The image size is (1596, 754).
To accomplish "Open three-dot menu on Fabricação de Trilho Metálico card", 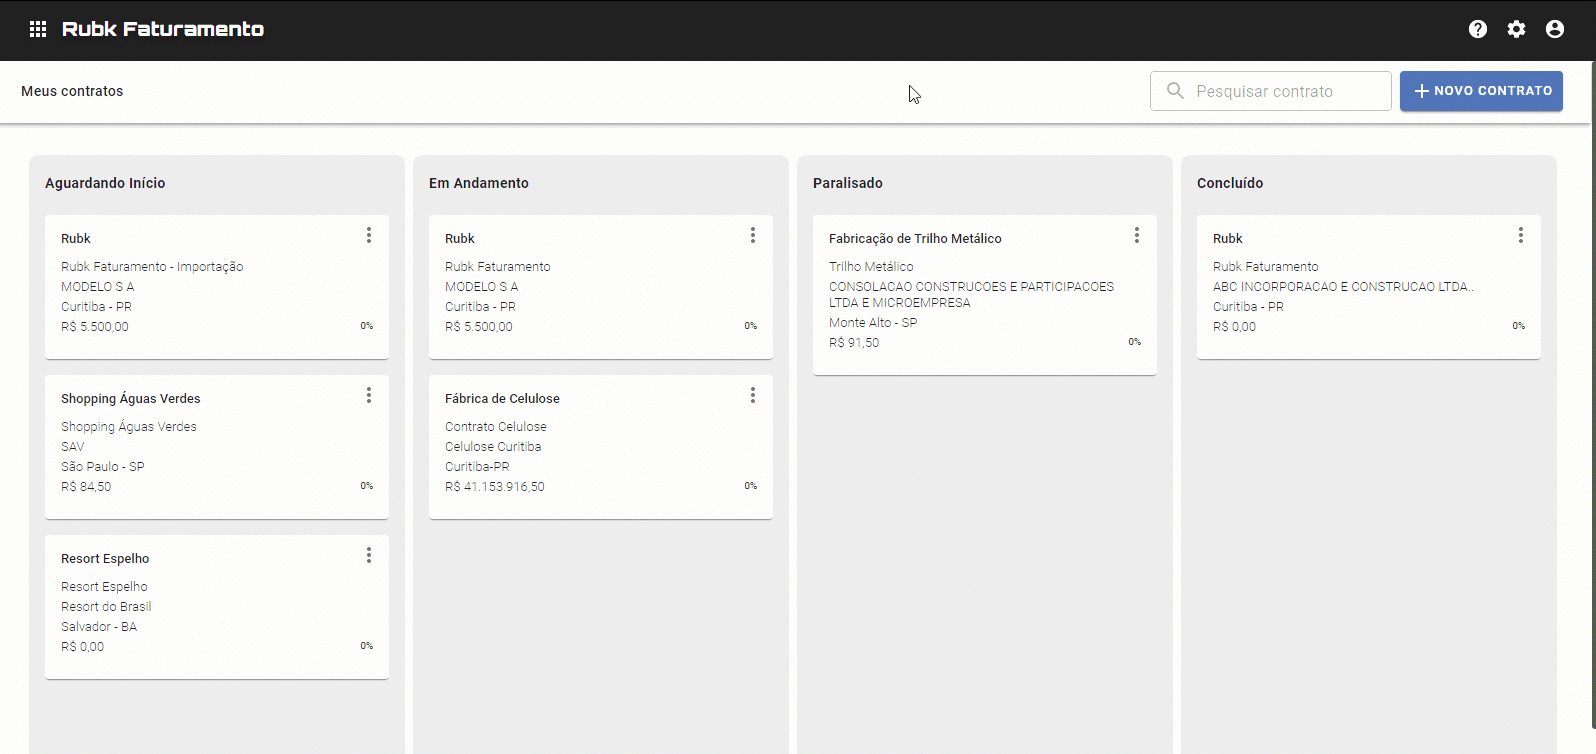I will (1137, 235).
